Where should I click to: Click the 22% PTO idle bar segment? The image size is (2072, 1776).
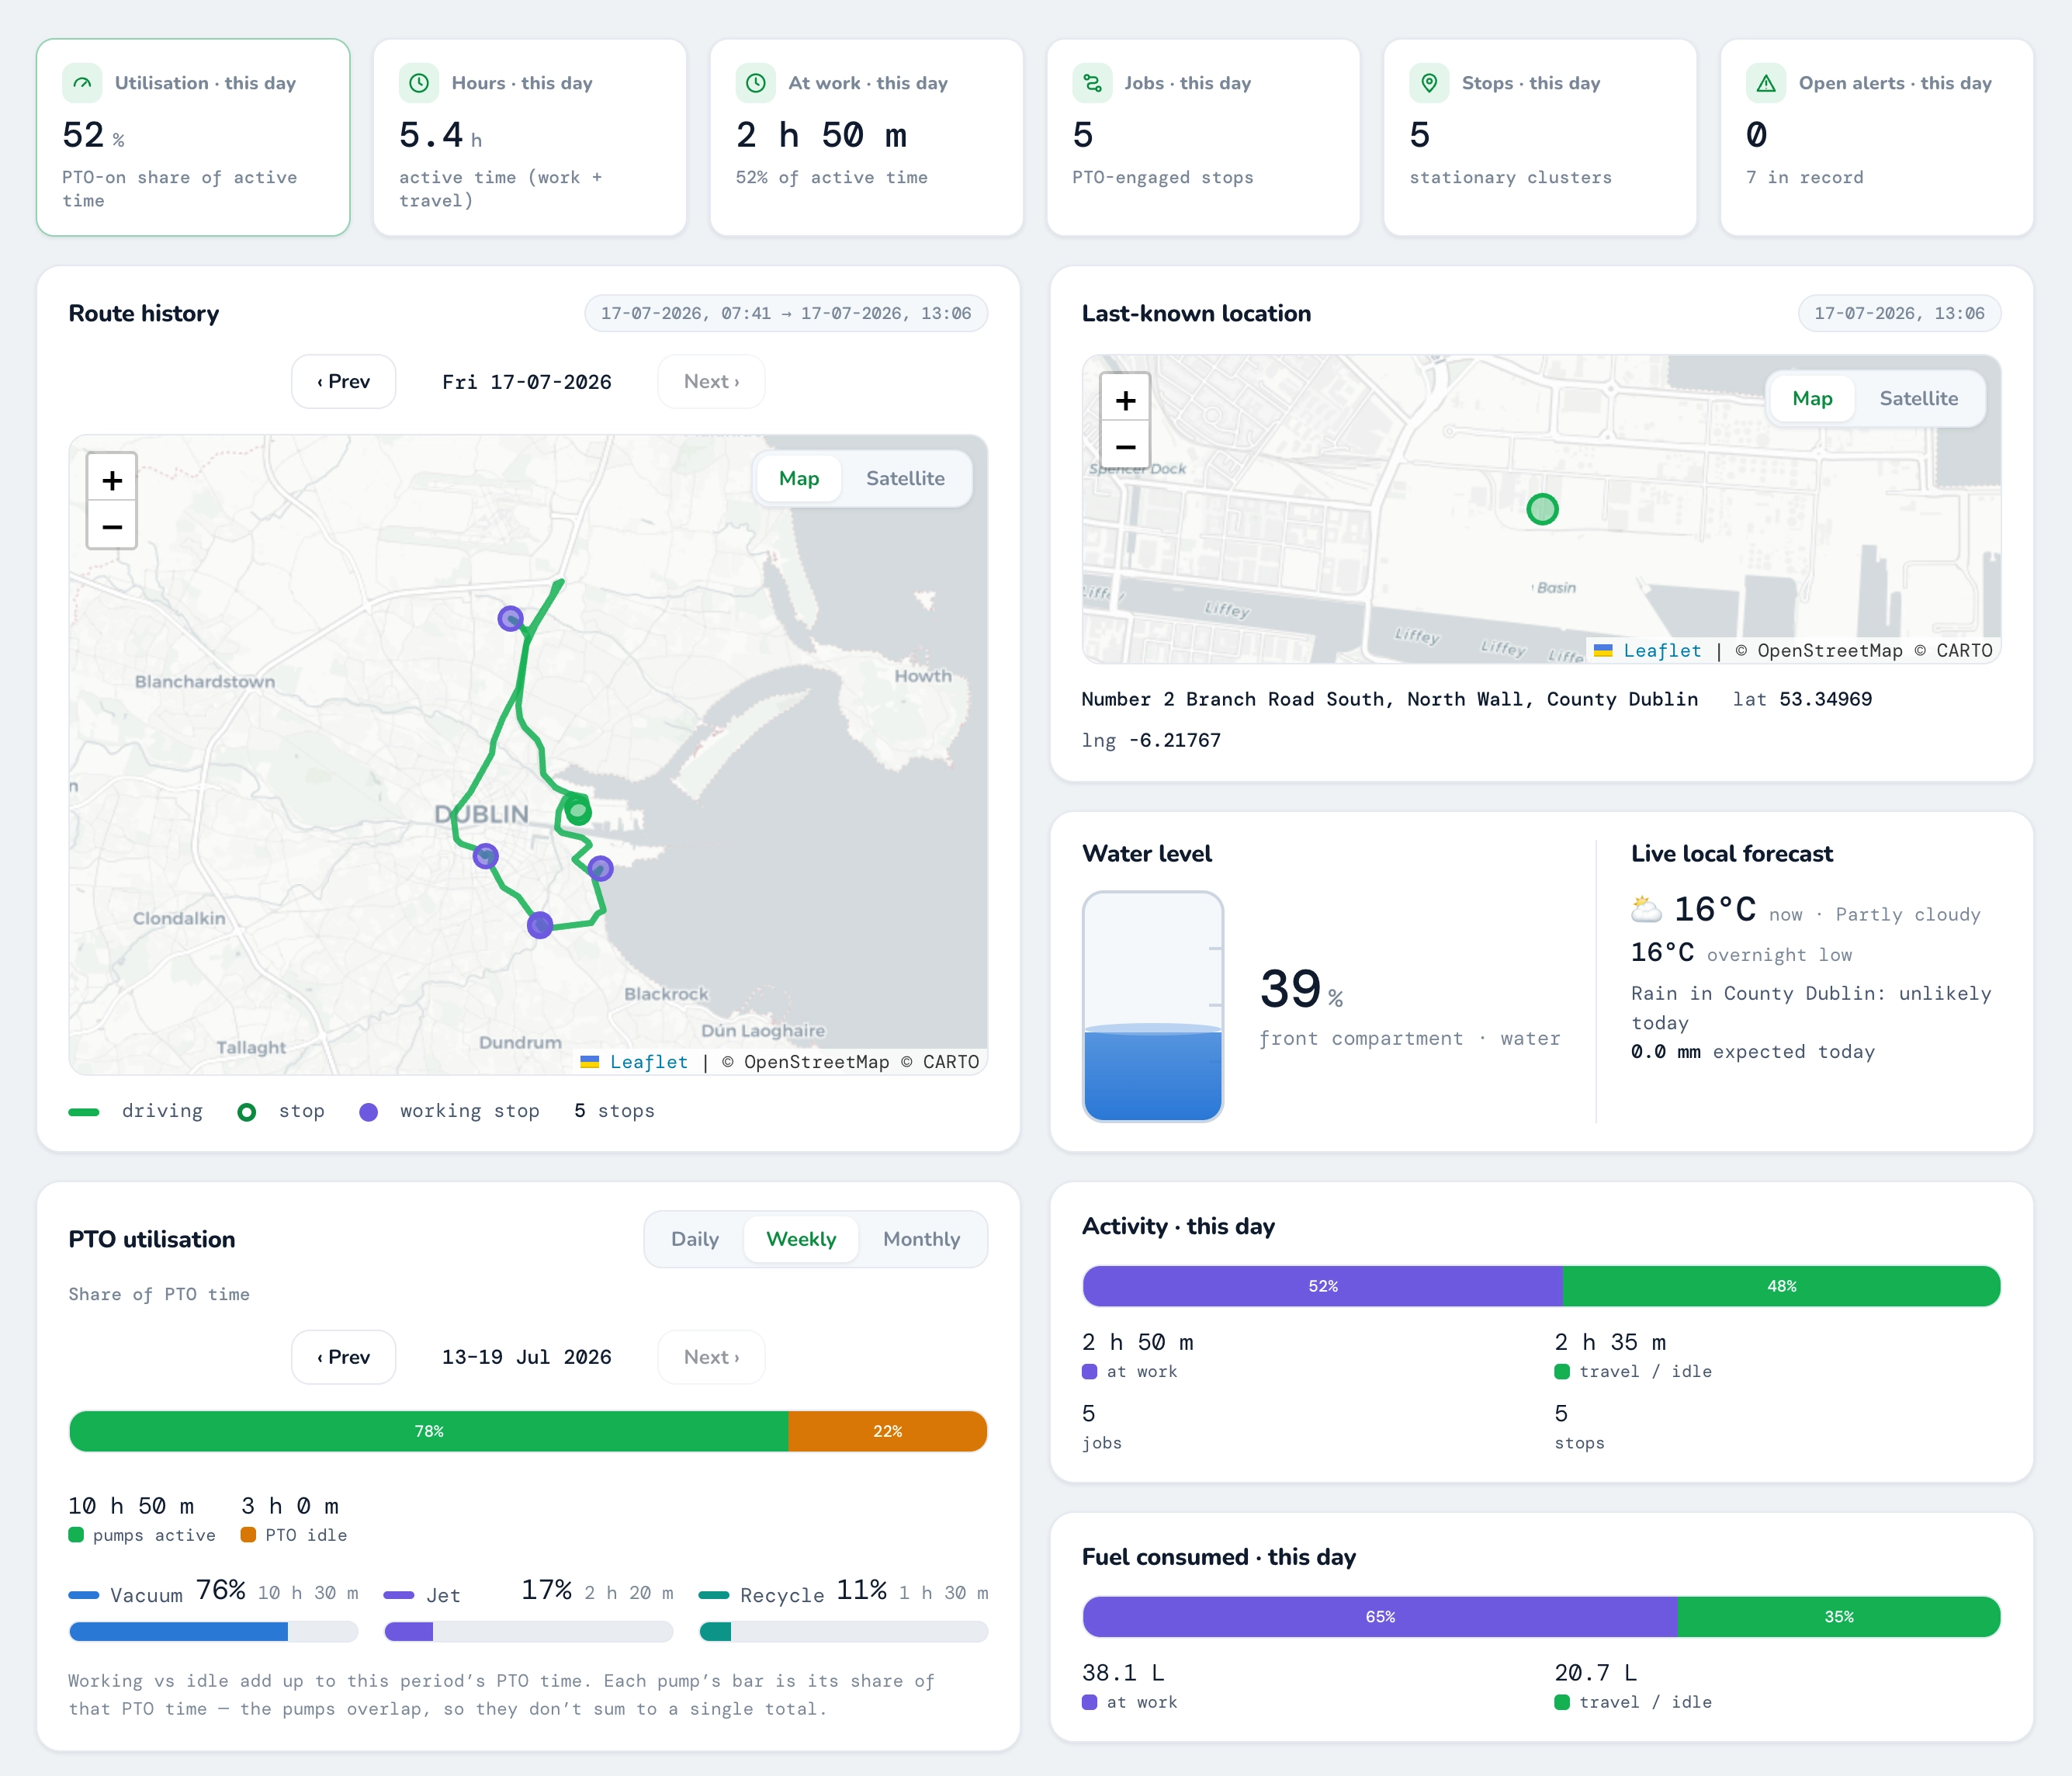tap(887, 1431)
